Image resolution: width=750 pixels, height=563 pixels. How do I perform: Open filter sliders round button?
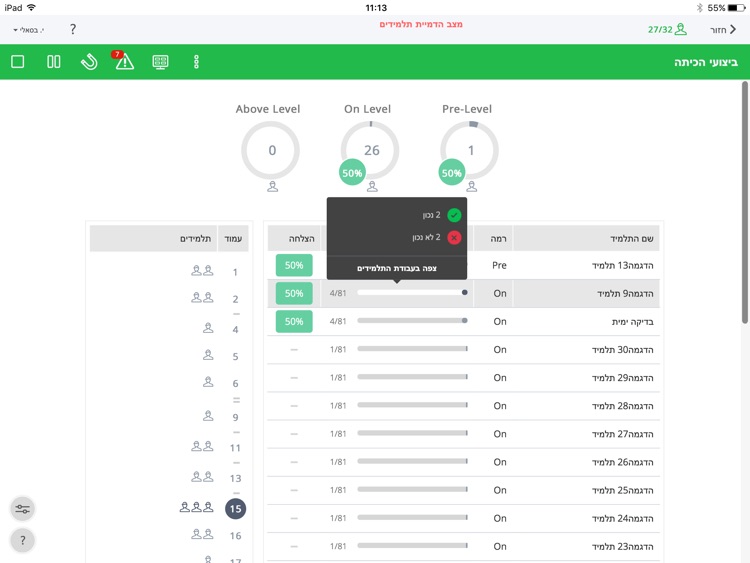(x=22, y=509)
